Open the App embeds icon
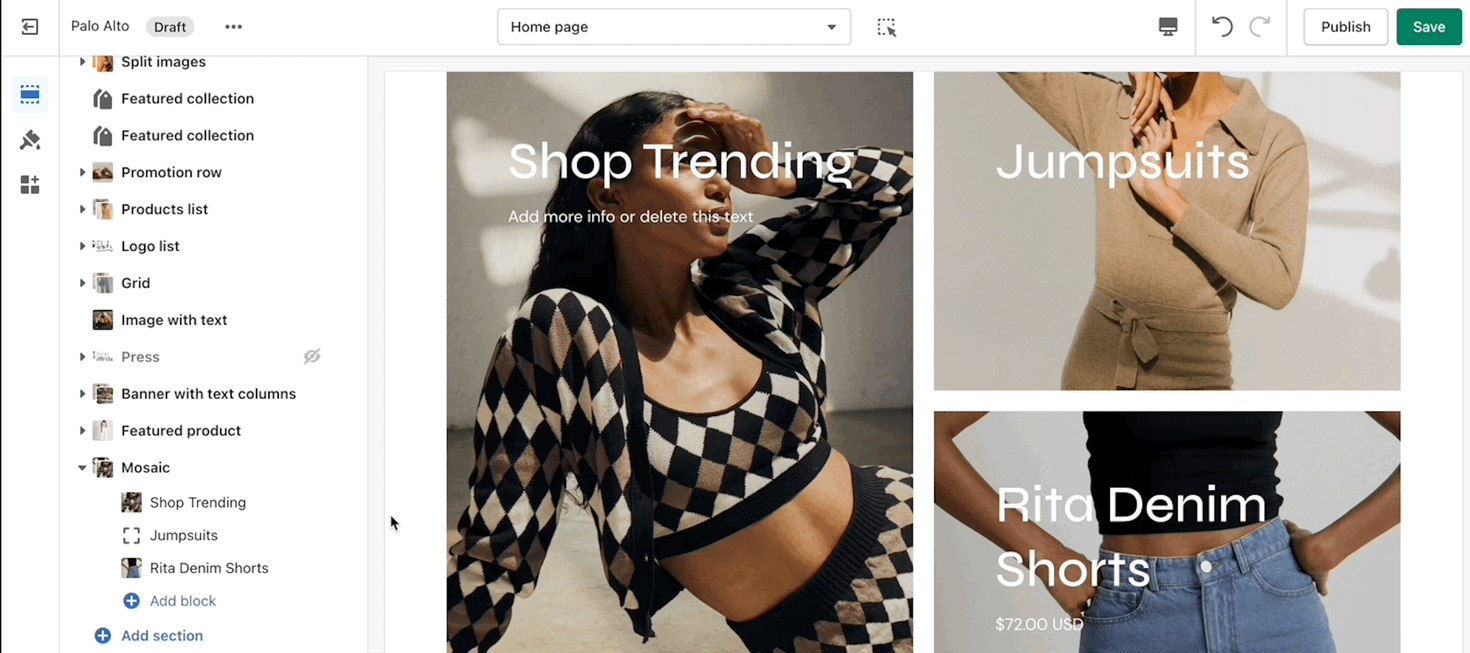 [x=30, y=185]
